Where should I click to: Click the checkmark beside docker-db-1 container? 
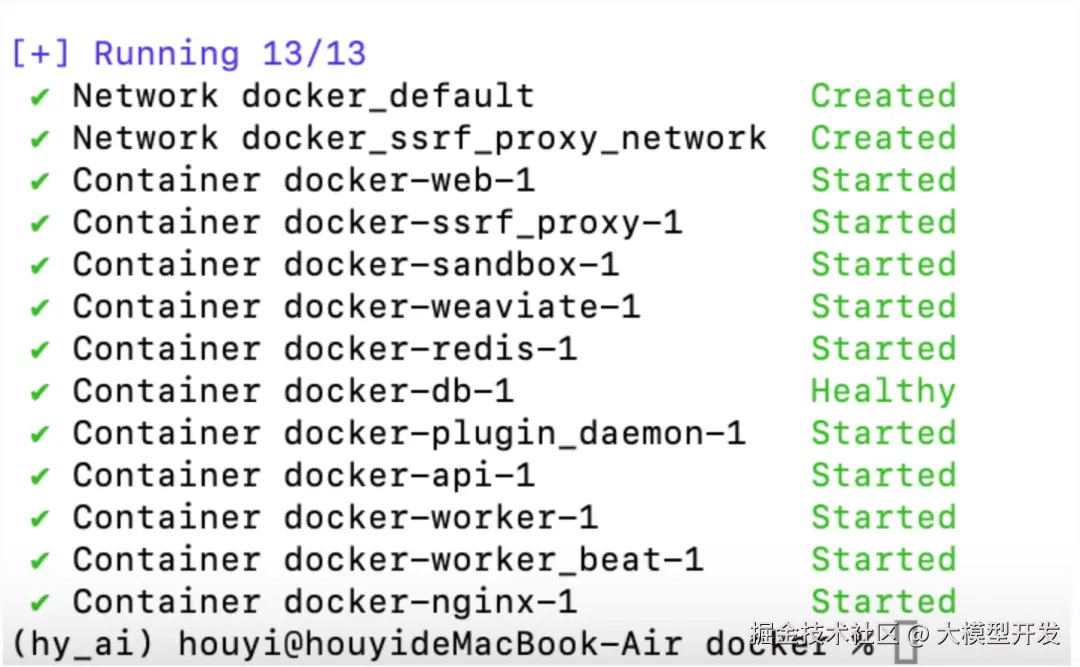click(40, 392)
